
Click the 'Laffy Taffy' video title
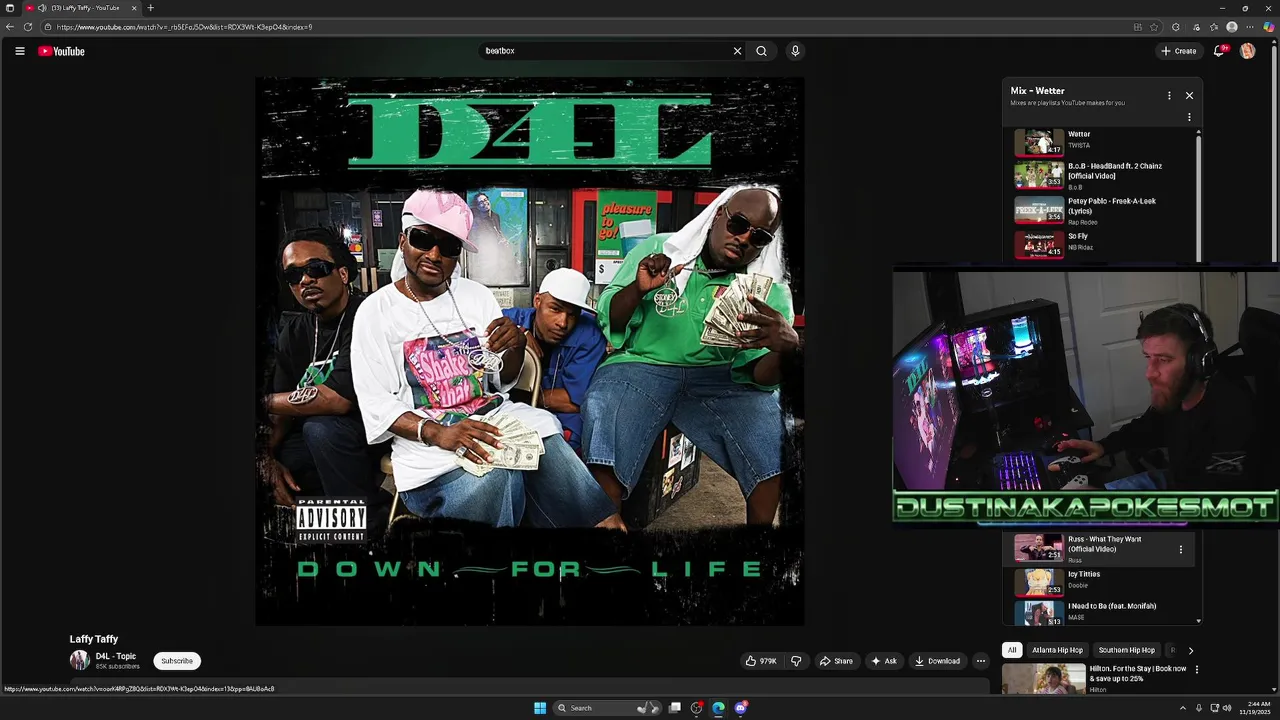94,639
